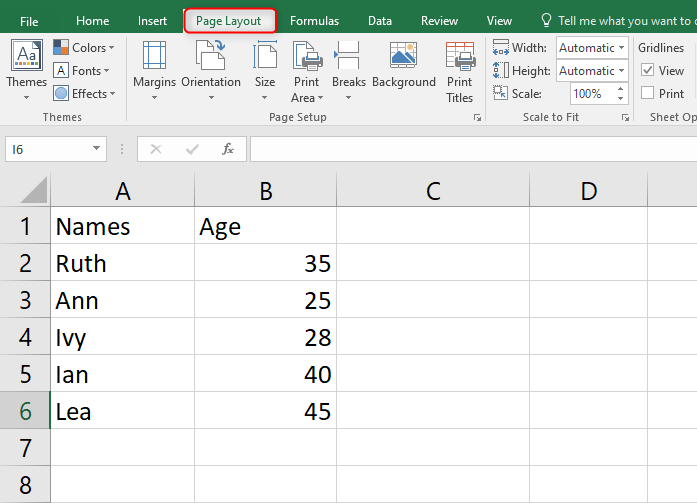Select the cell containing Ivy
The image size is (697, 503).
(123, 336)
